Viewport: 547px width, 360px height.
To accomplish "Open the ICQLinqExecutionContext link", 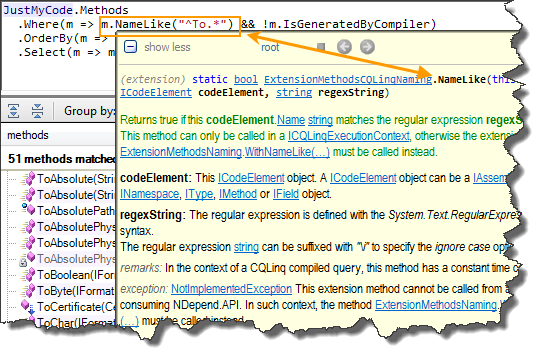I will (x=349, y=136).
